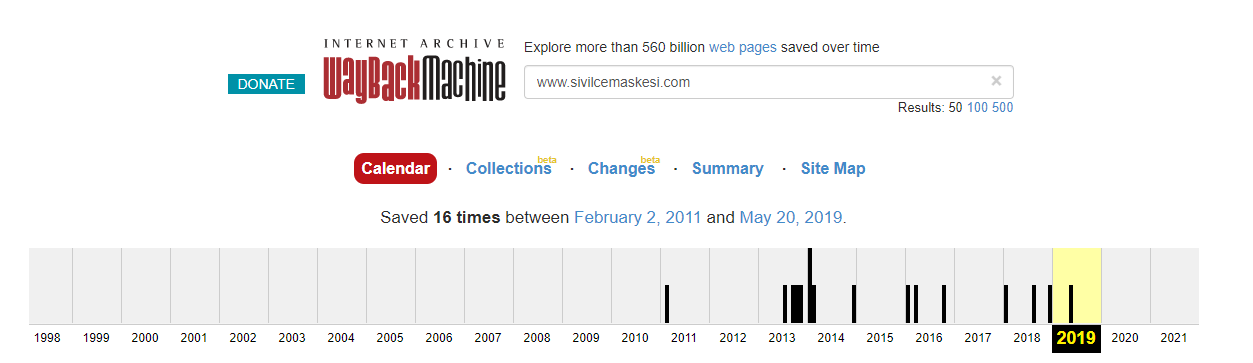Open the Changes tab

tap(621, 169)
